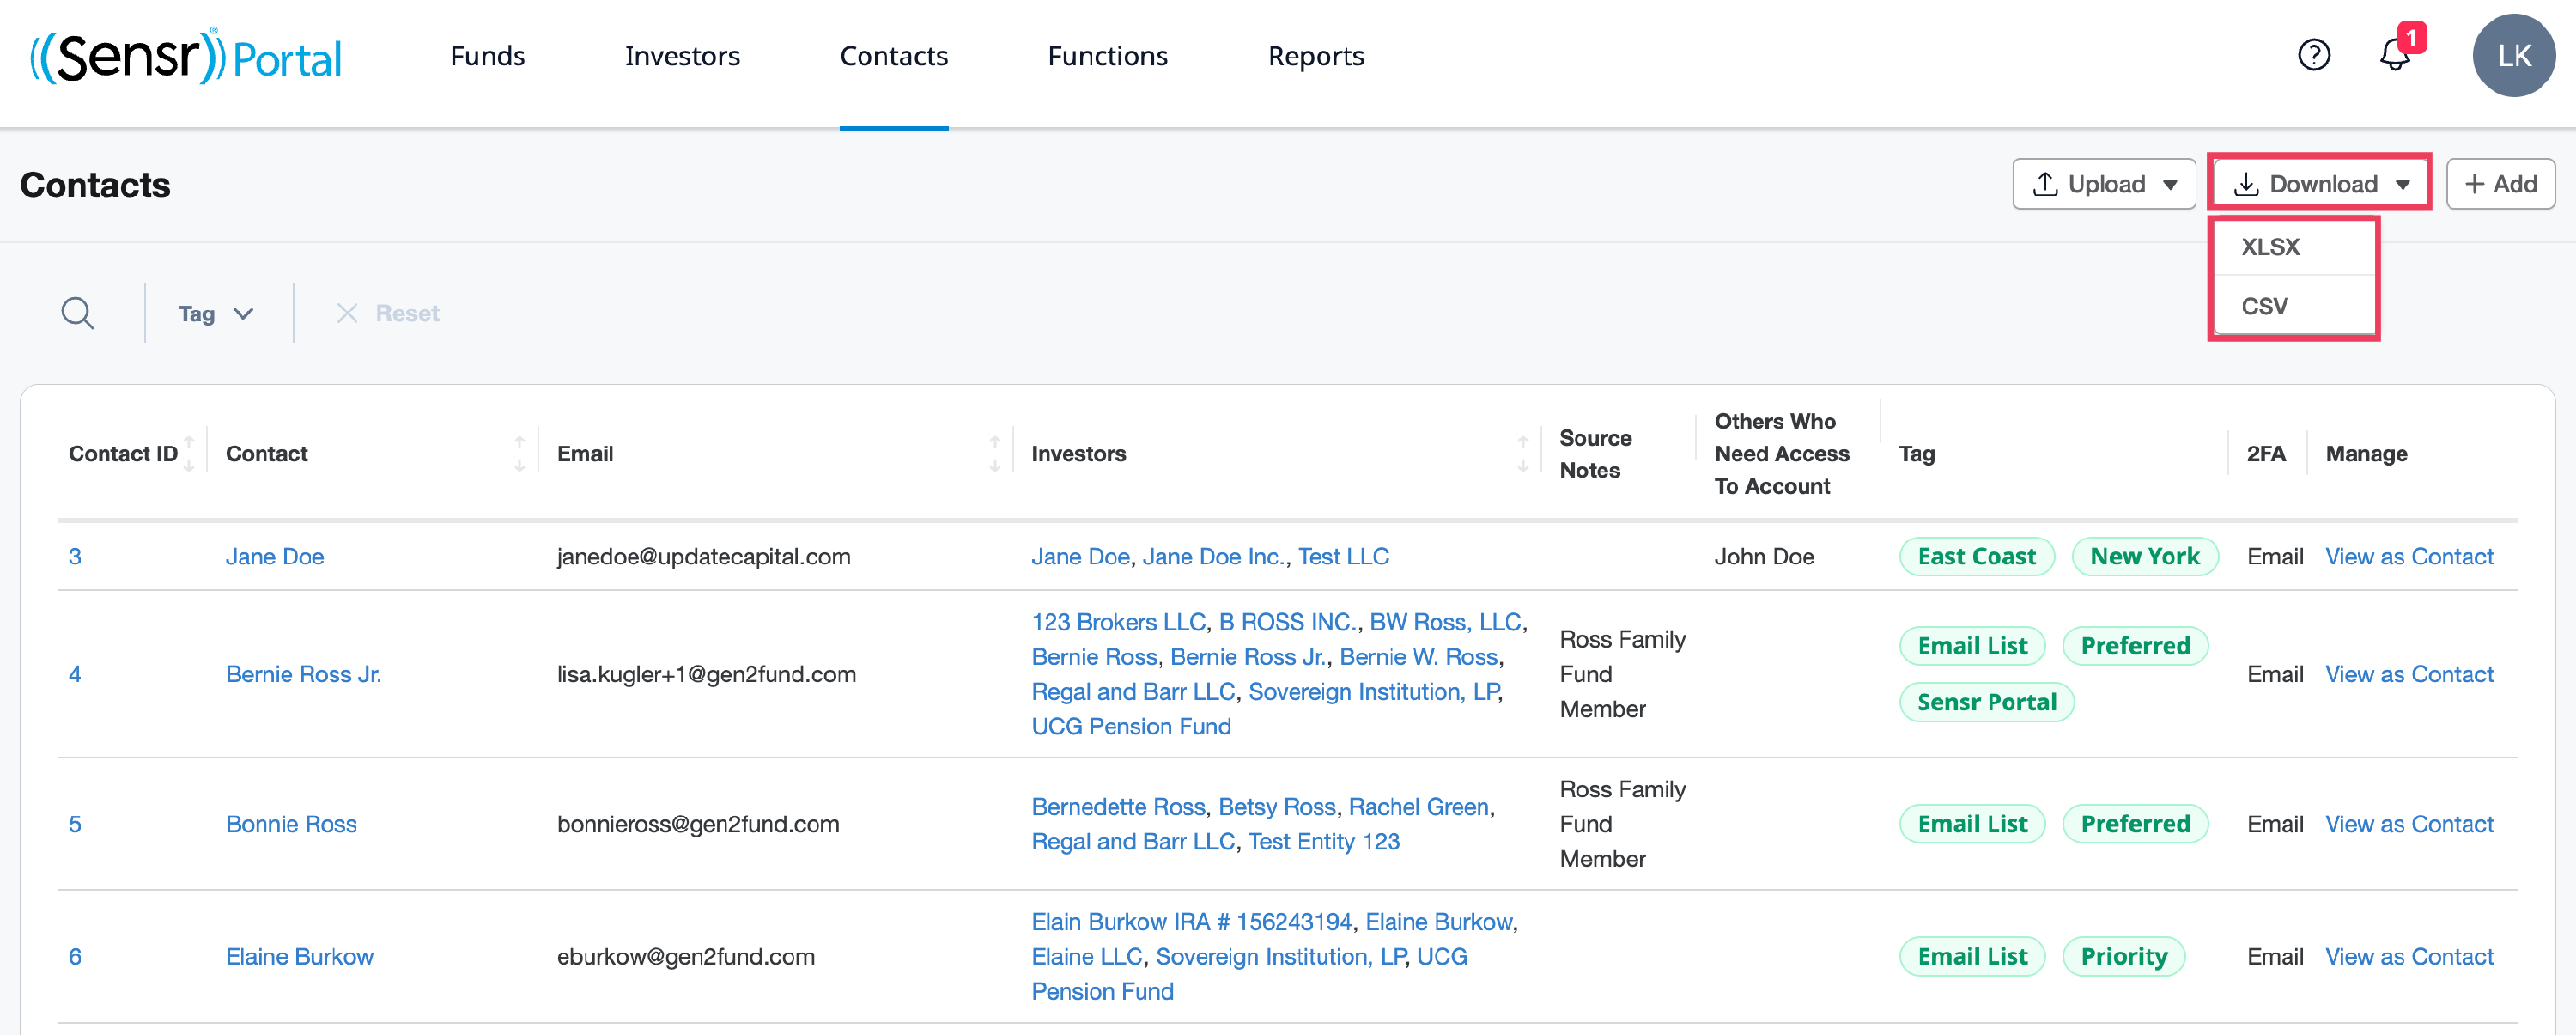Sort the Contact column arrows
2576x1035 pixels.
pyautogui.click(x=519, y=454)
